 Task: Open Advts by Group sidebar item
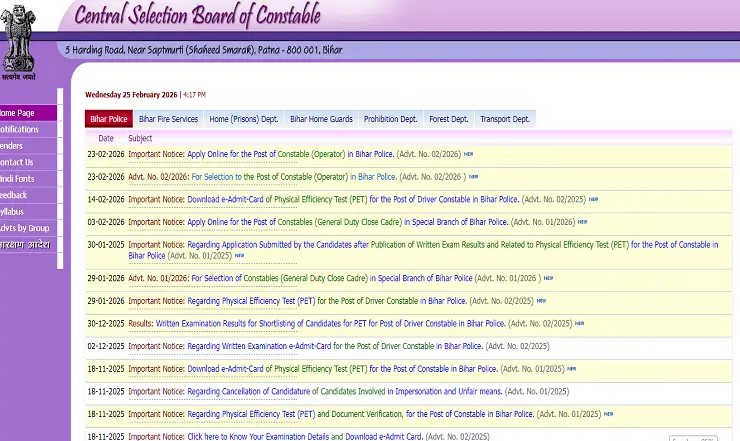click(24, 228)
